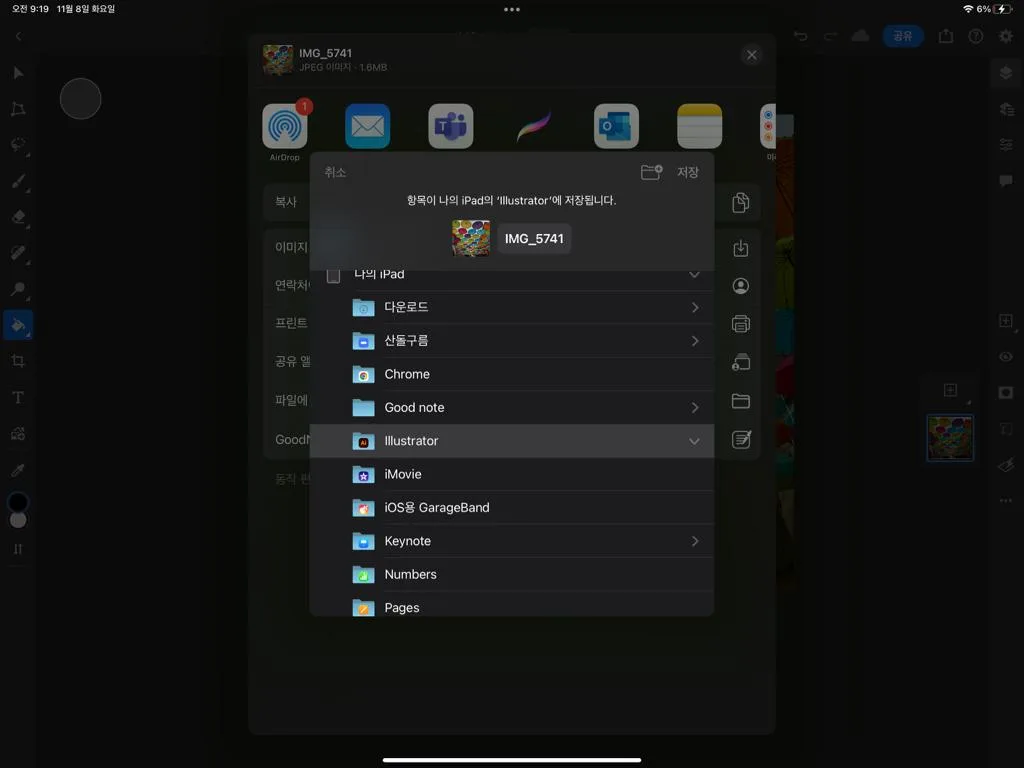Select the Eraser tool
Screen dimensions: 1024x768
click(18, 217)
